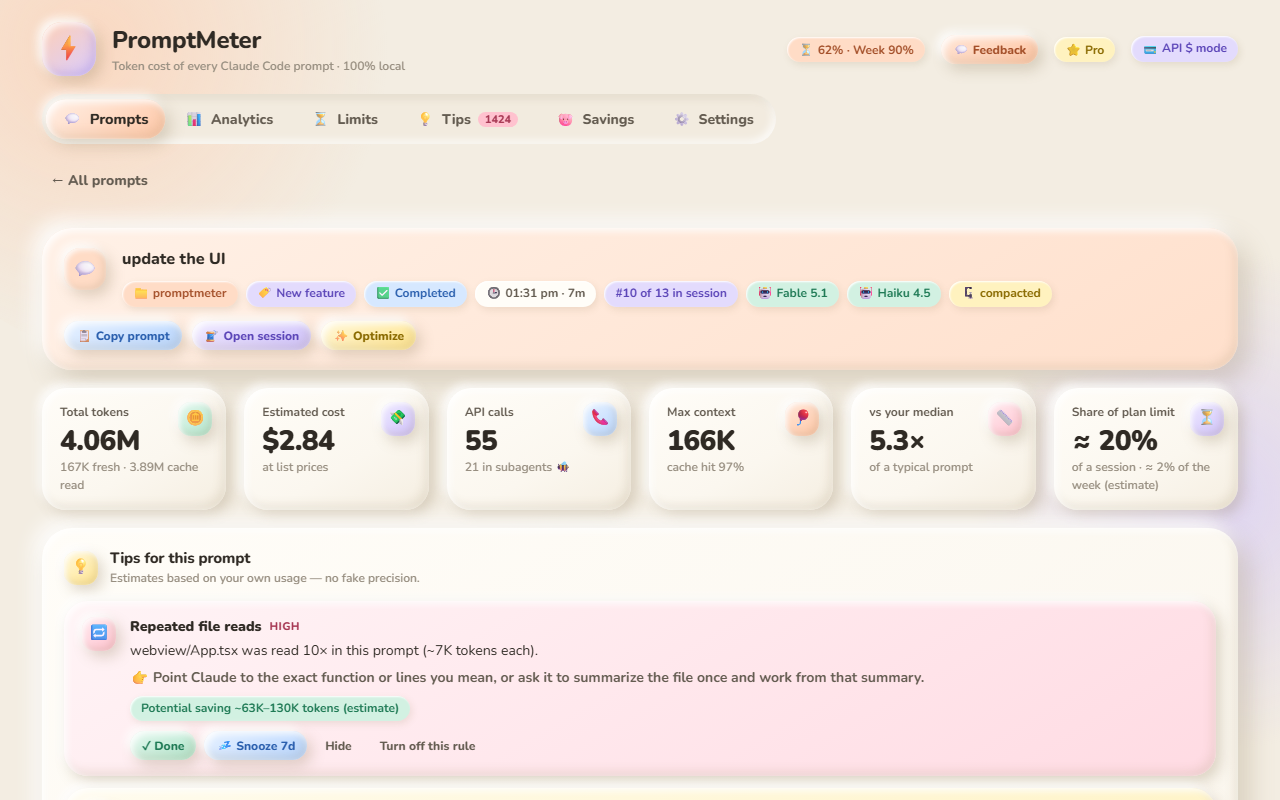Click the lightbulb icon beside 'Tips for this prompt'

[82, 567]
